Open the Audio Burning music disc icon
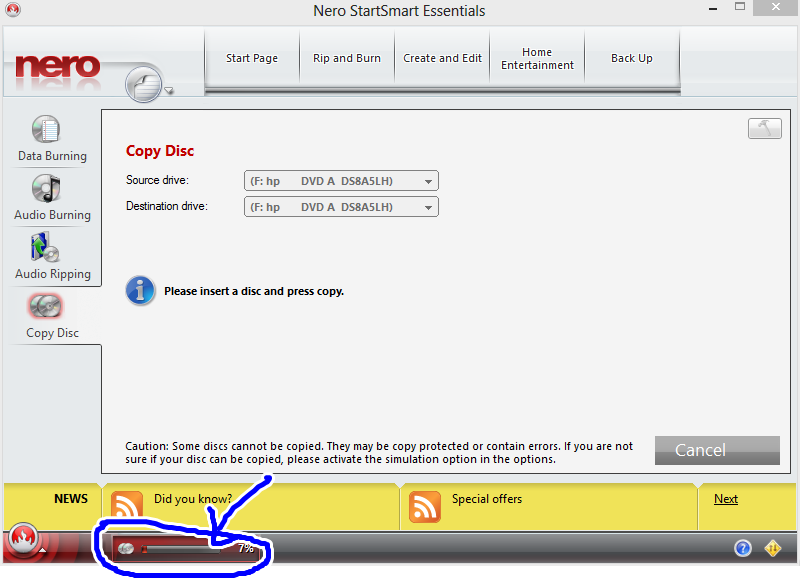The width and height of the screenshot is (800, 581). (46, 188)
